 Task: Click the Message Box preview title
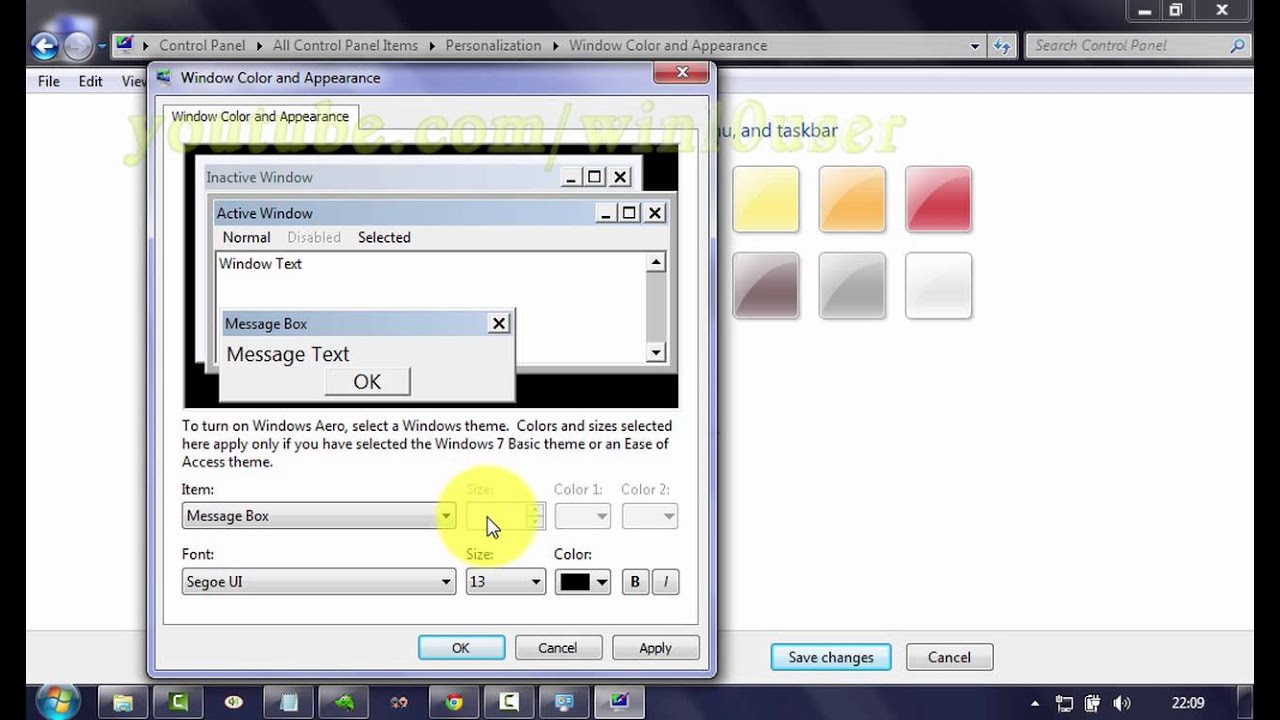[x=266, y=323]
